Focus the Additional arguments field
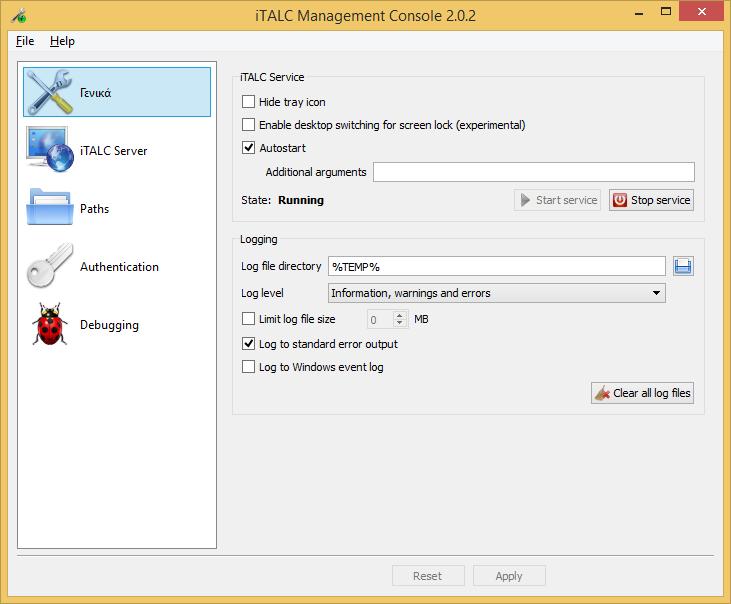The height and width of the screenshot is (604, 731). [x=534, y=172]
